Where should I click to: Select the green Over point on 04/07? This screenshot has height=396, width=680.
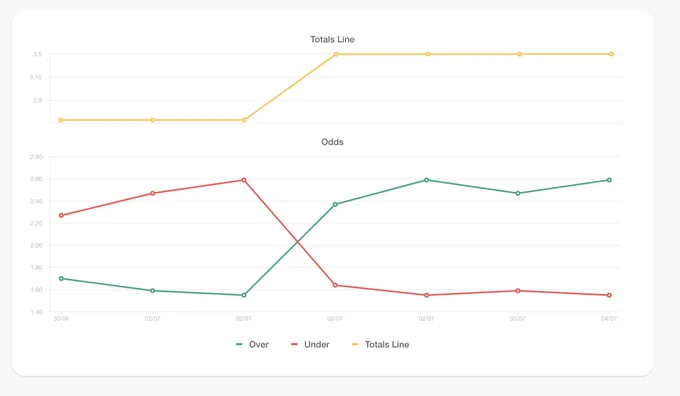tap(609, 180)
